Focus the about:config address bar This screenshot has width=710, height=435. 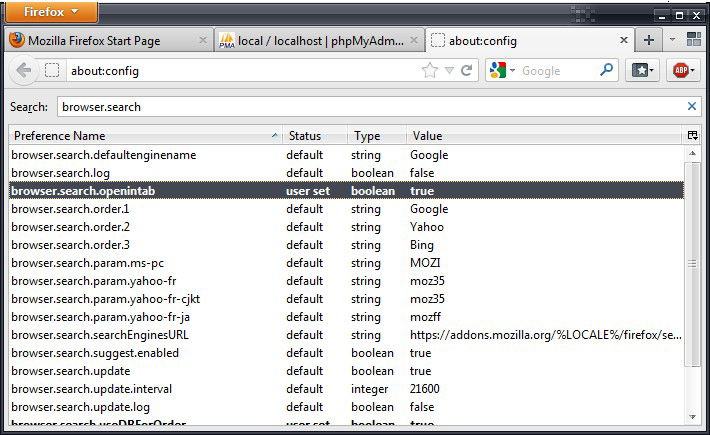click(245, 71)
